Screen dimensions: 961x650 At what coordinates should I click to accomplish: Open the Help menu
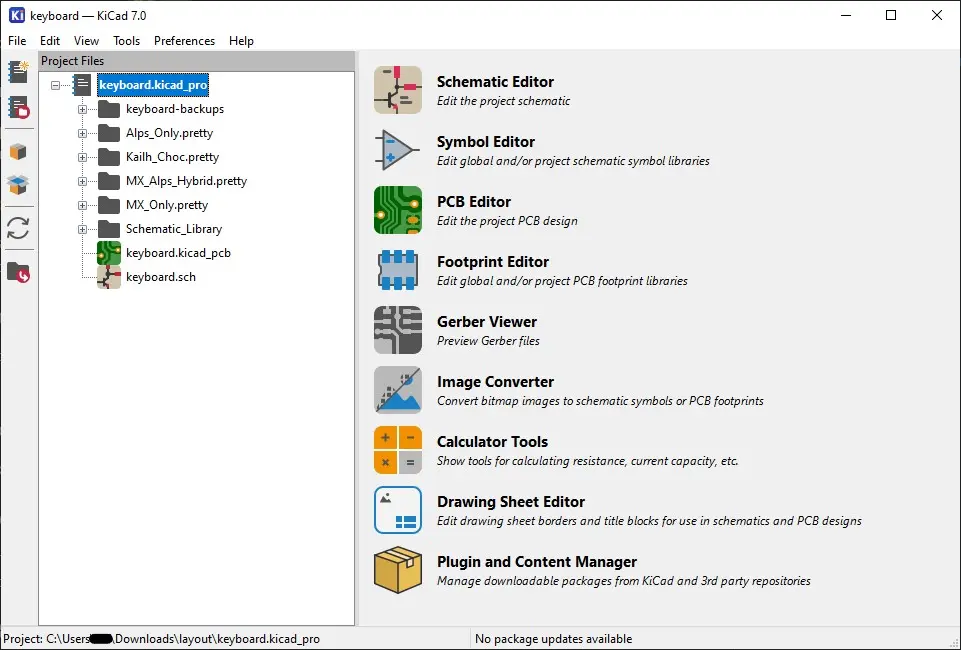pos(241,40)
